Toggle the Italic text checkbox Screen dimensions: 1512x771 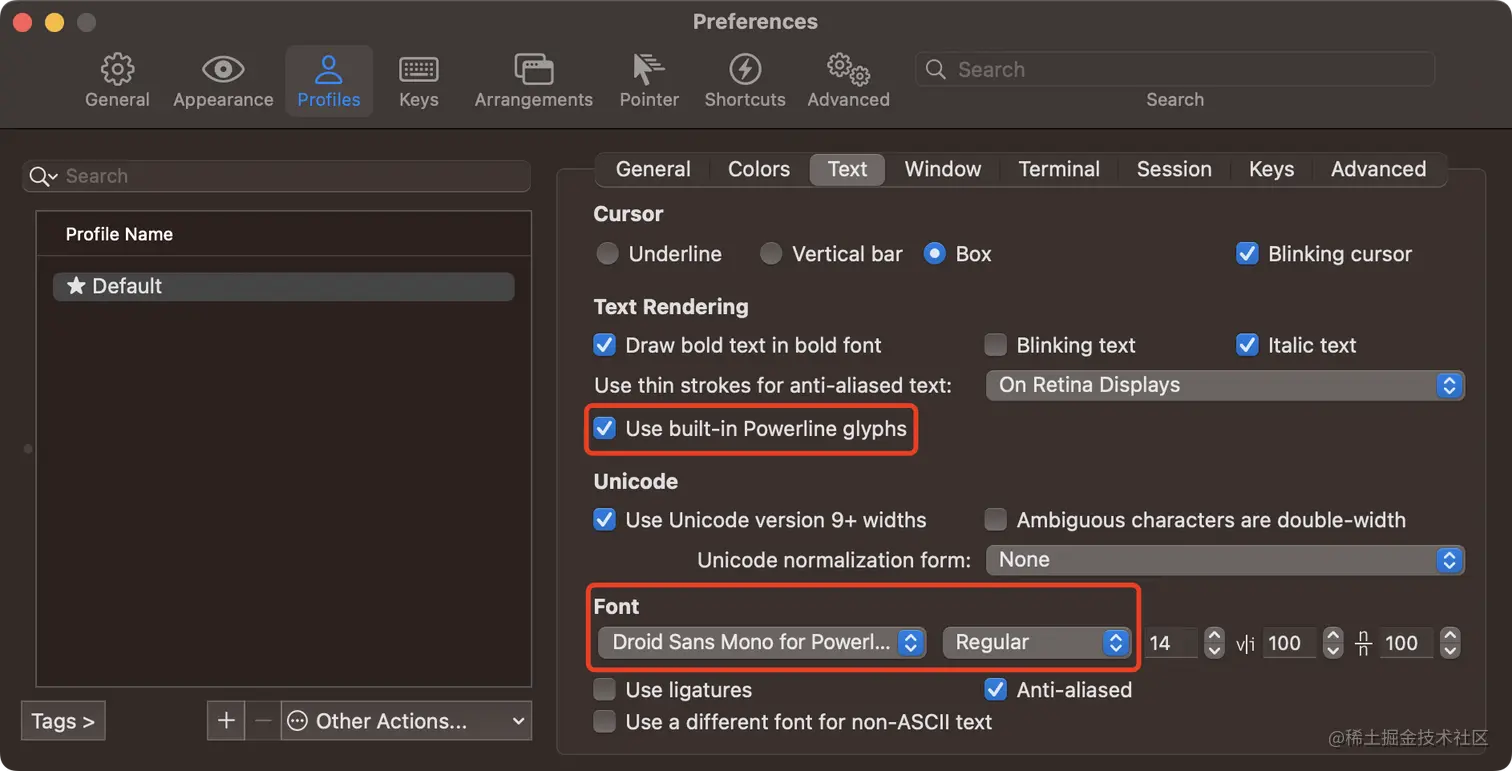(1247, 345)
